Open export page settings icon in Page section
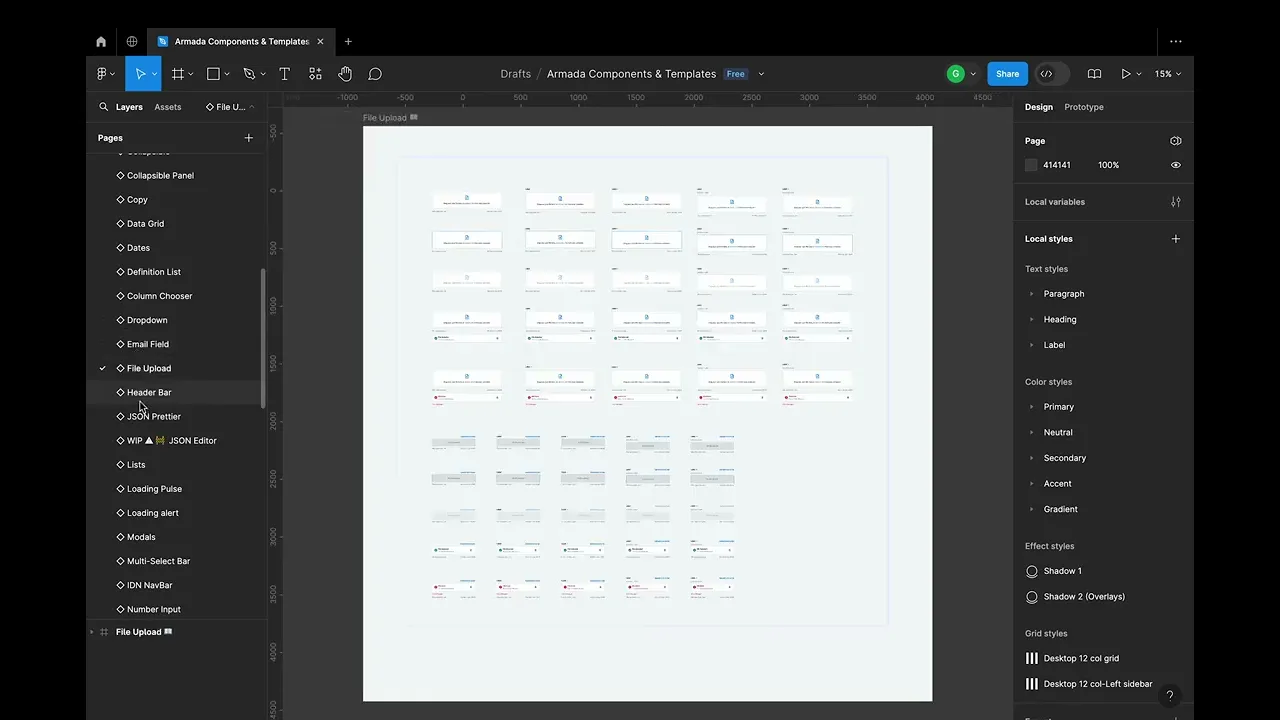The width and height of the screenshot is (1280, 720). click(1176, 141)
